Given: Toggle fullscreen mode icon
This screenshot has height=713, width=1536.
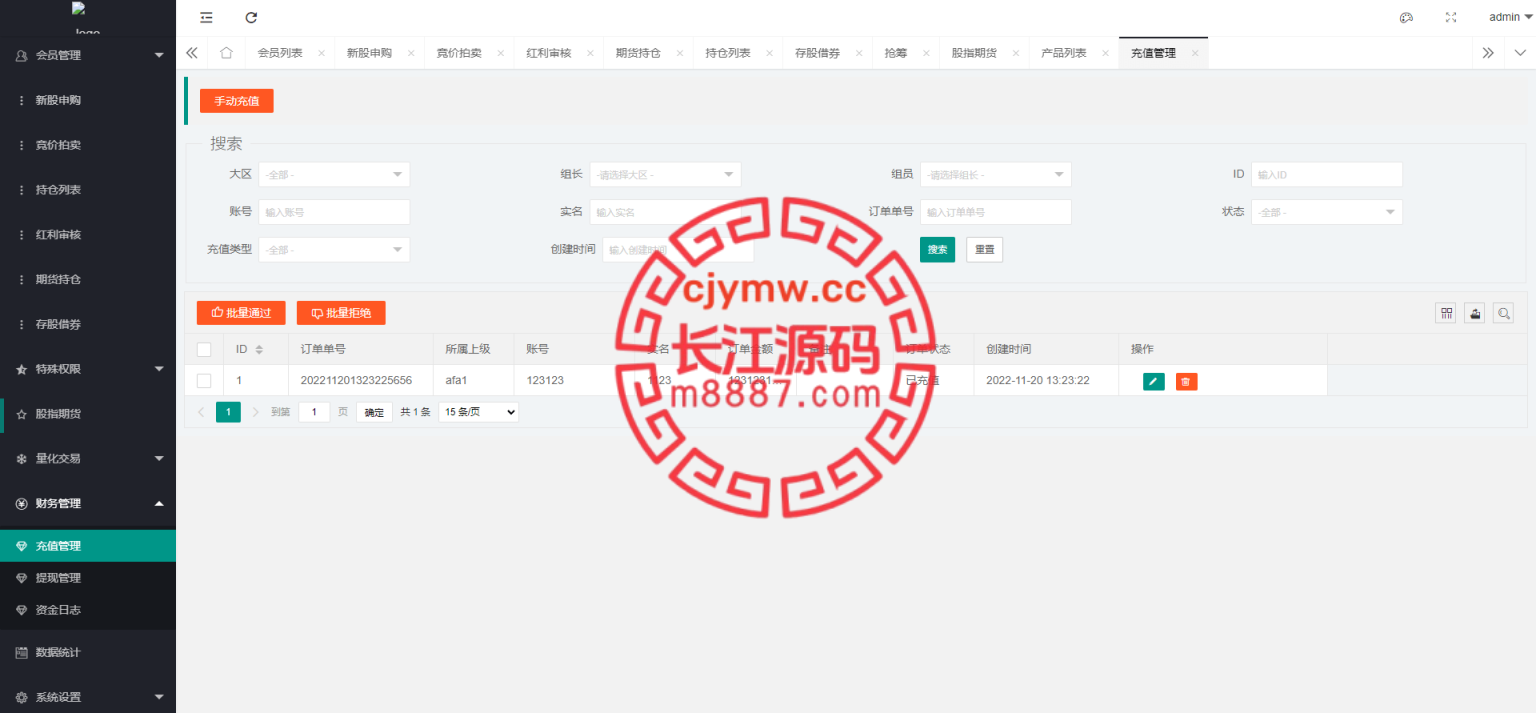Looking at the screenshot, I should tap(1451, 17).
